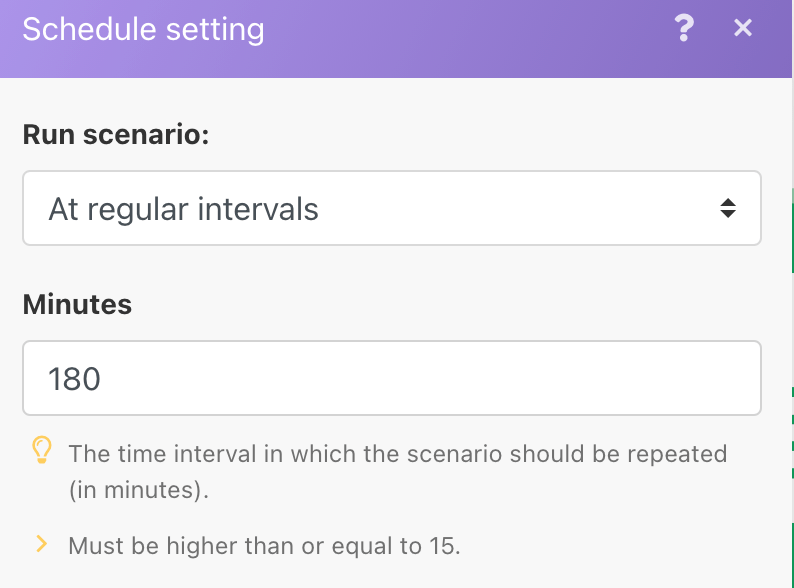
Task: Click the Schedule setting title
Action: point(143,30)
